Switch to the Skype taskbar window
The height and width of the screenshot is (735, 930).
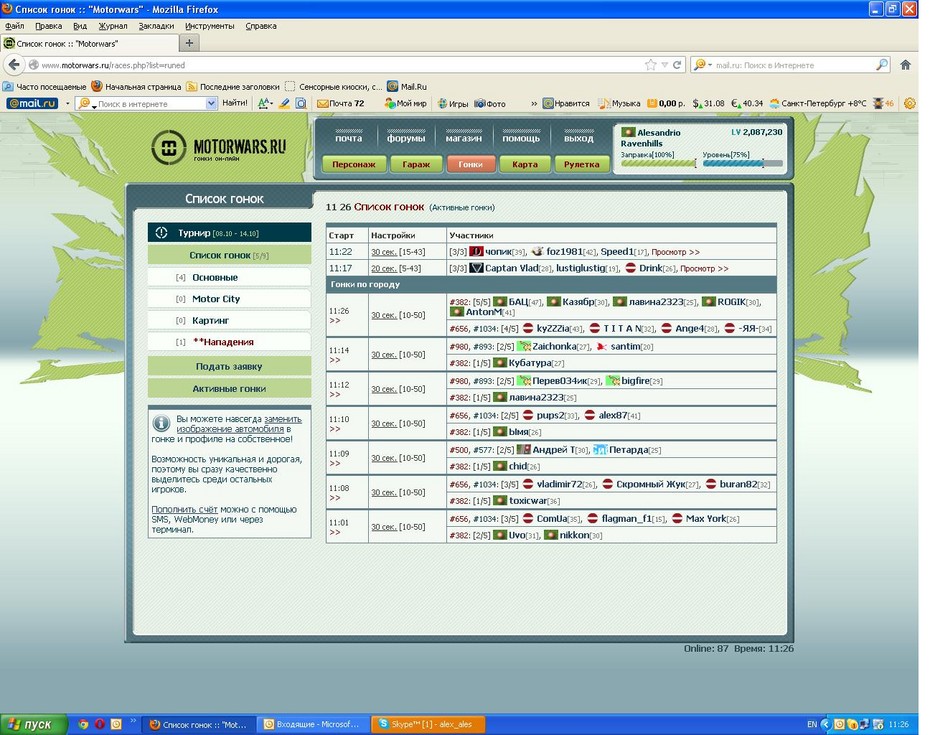pos(428,724)
